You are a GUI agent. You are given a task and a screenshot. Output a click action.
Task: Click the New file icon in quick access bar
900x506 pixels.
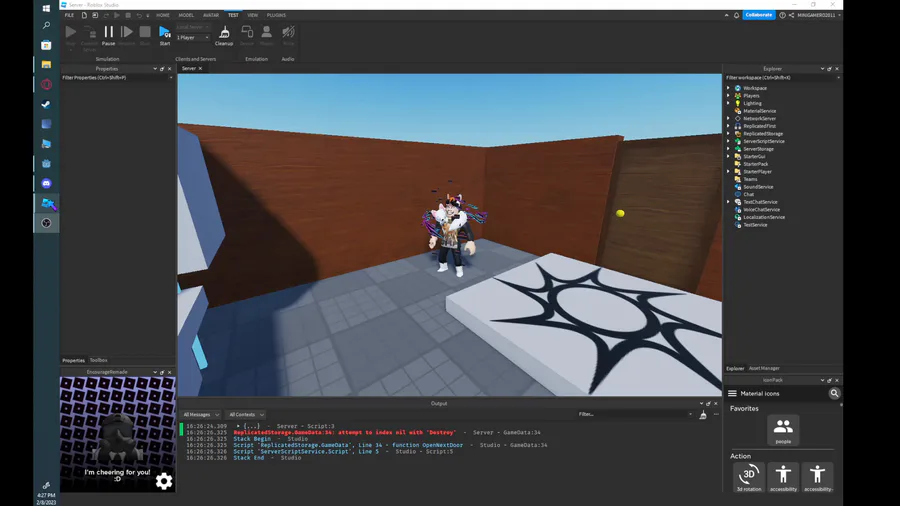(84, 15)
